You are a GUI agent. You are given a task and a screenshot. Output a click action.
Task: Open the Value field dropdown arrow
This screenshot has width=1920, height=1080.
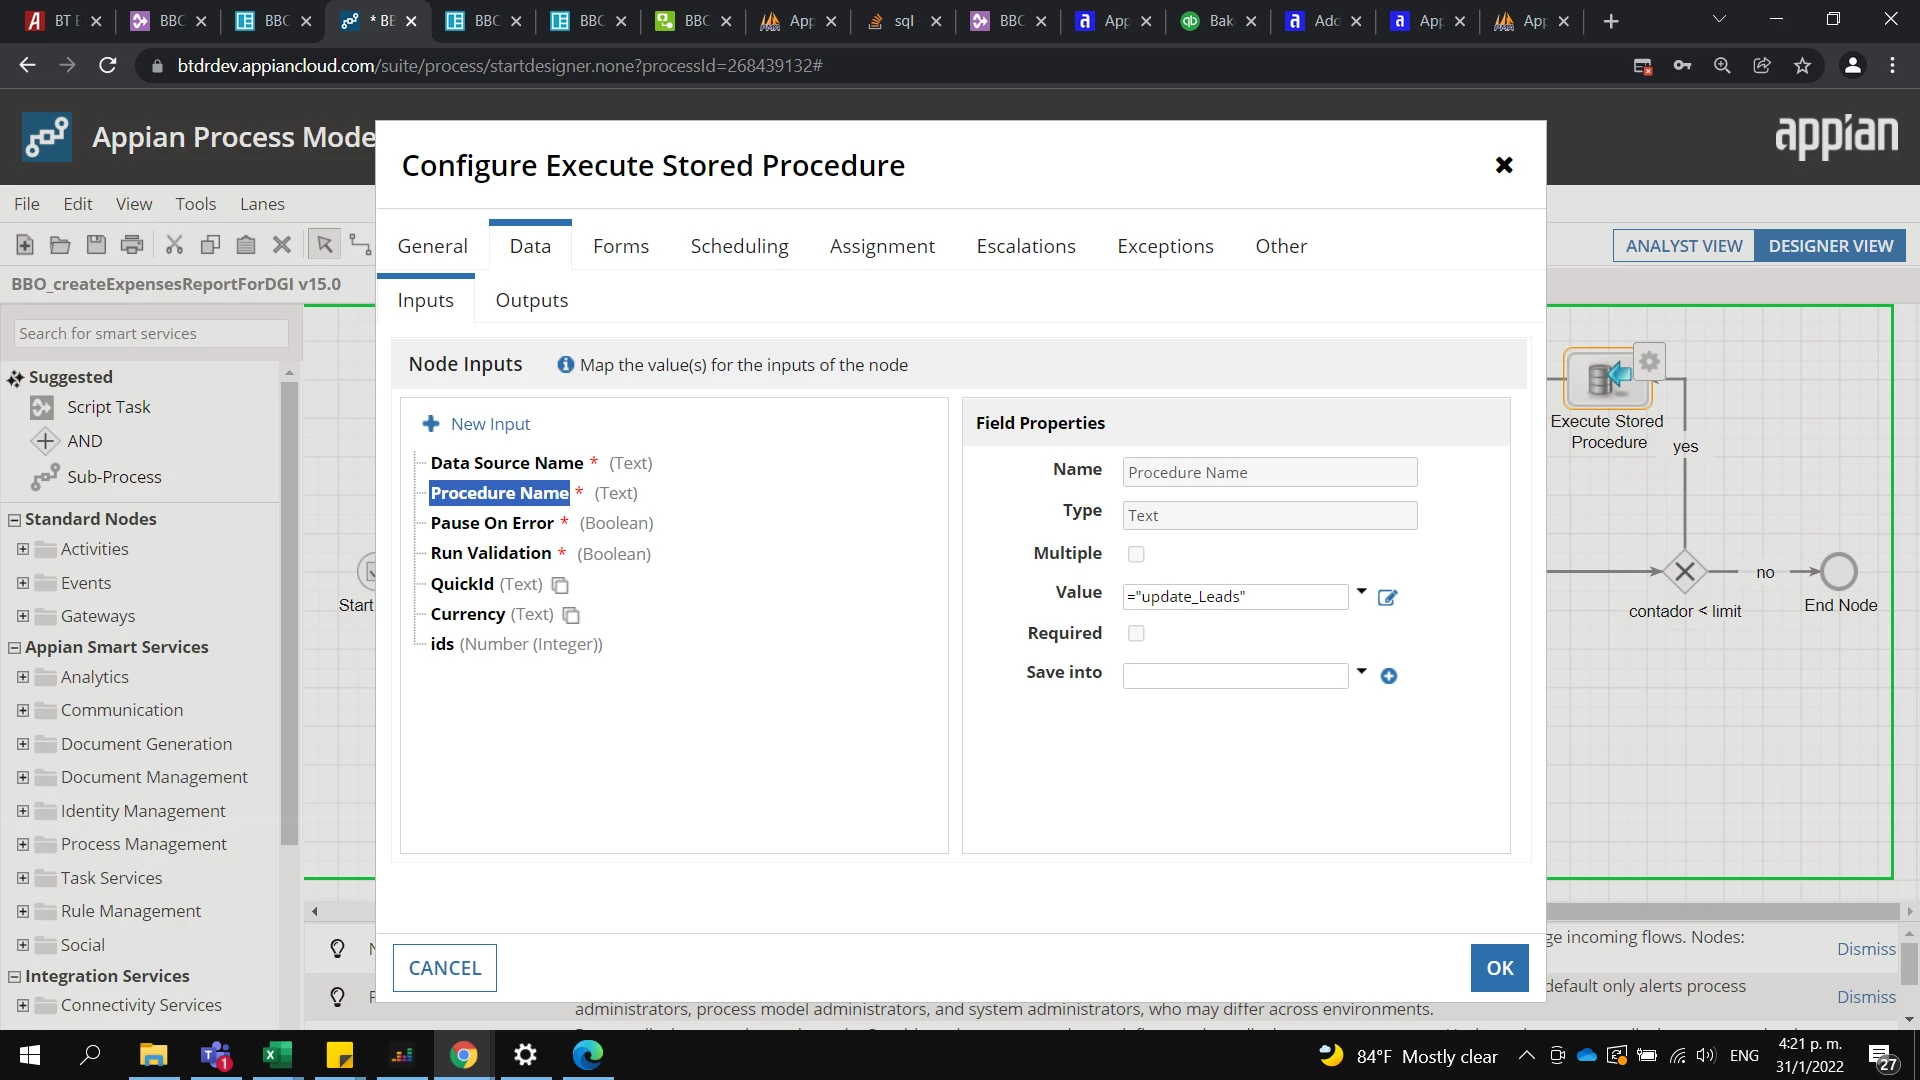(x=1361, y=592)
